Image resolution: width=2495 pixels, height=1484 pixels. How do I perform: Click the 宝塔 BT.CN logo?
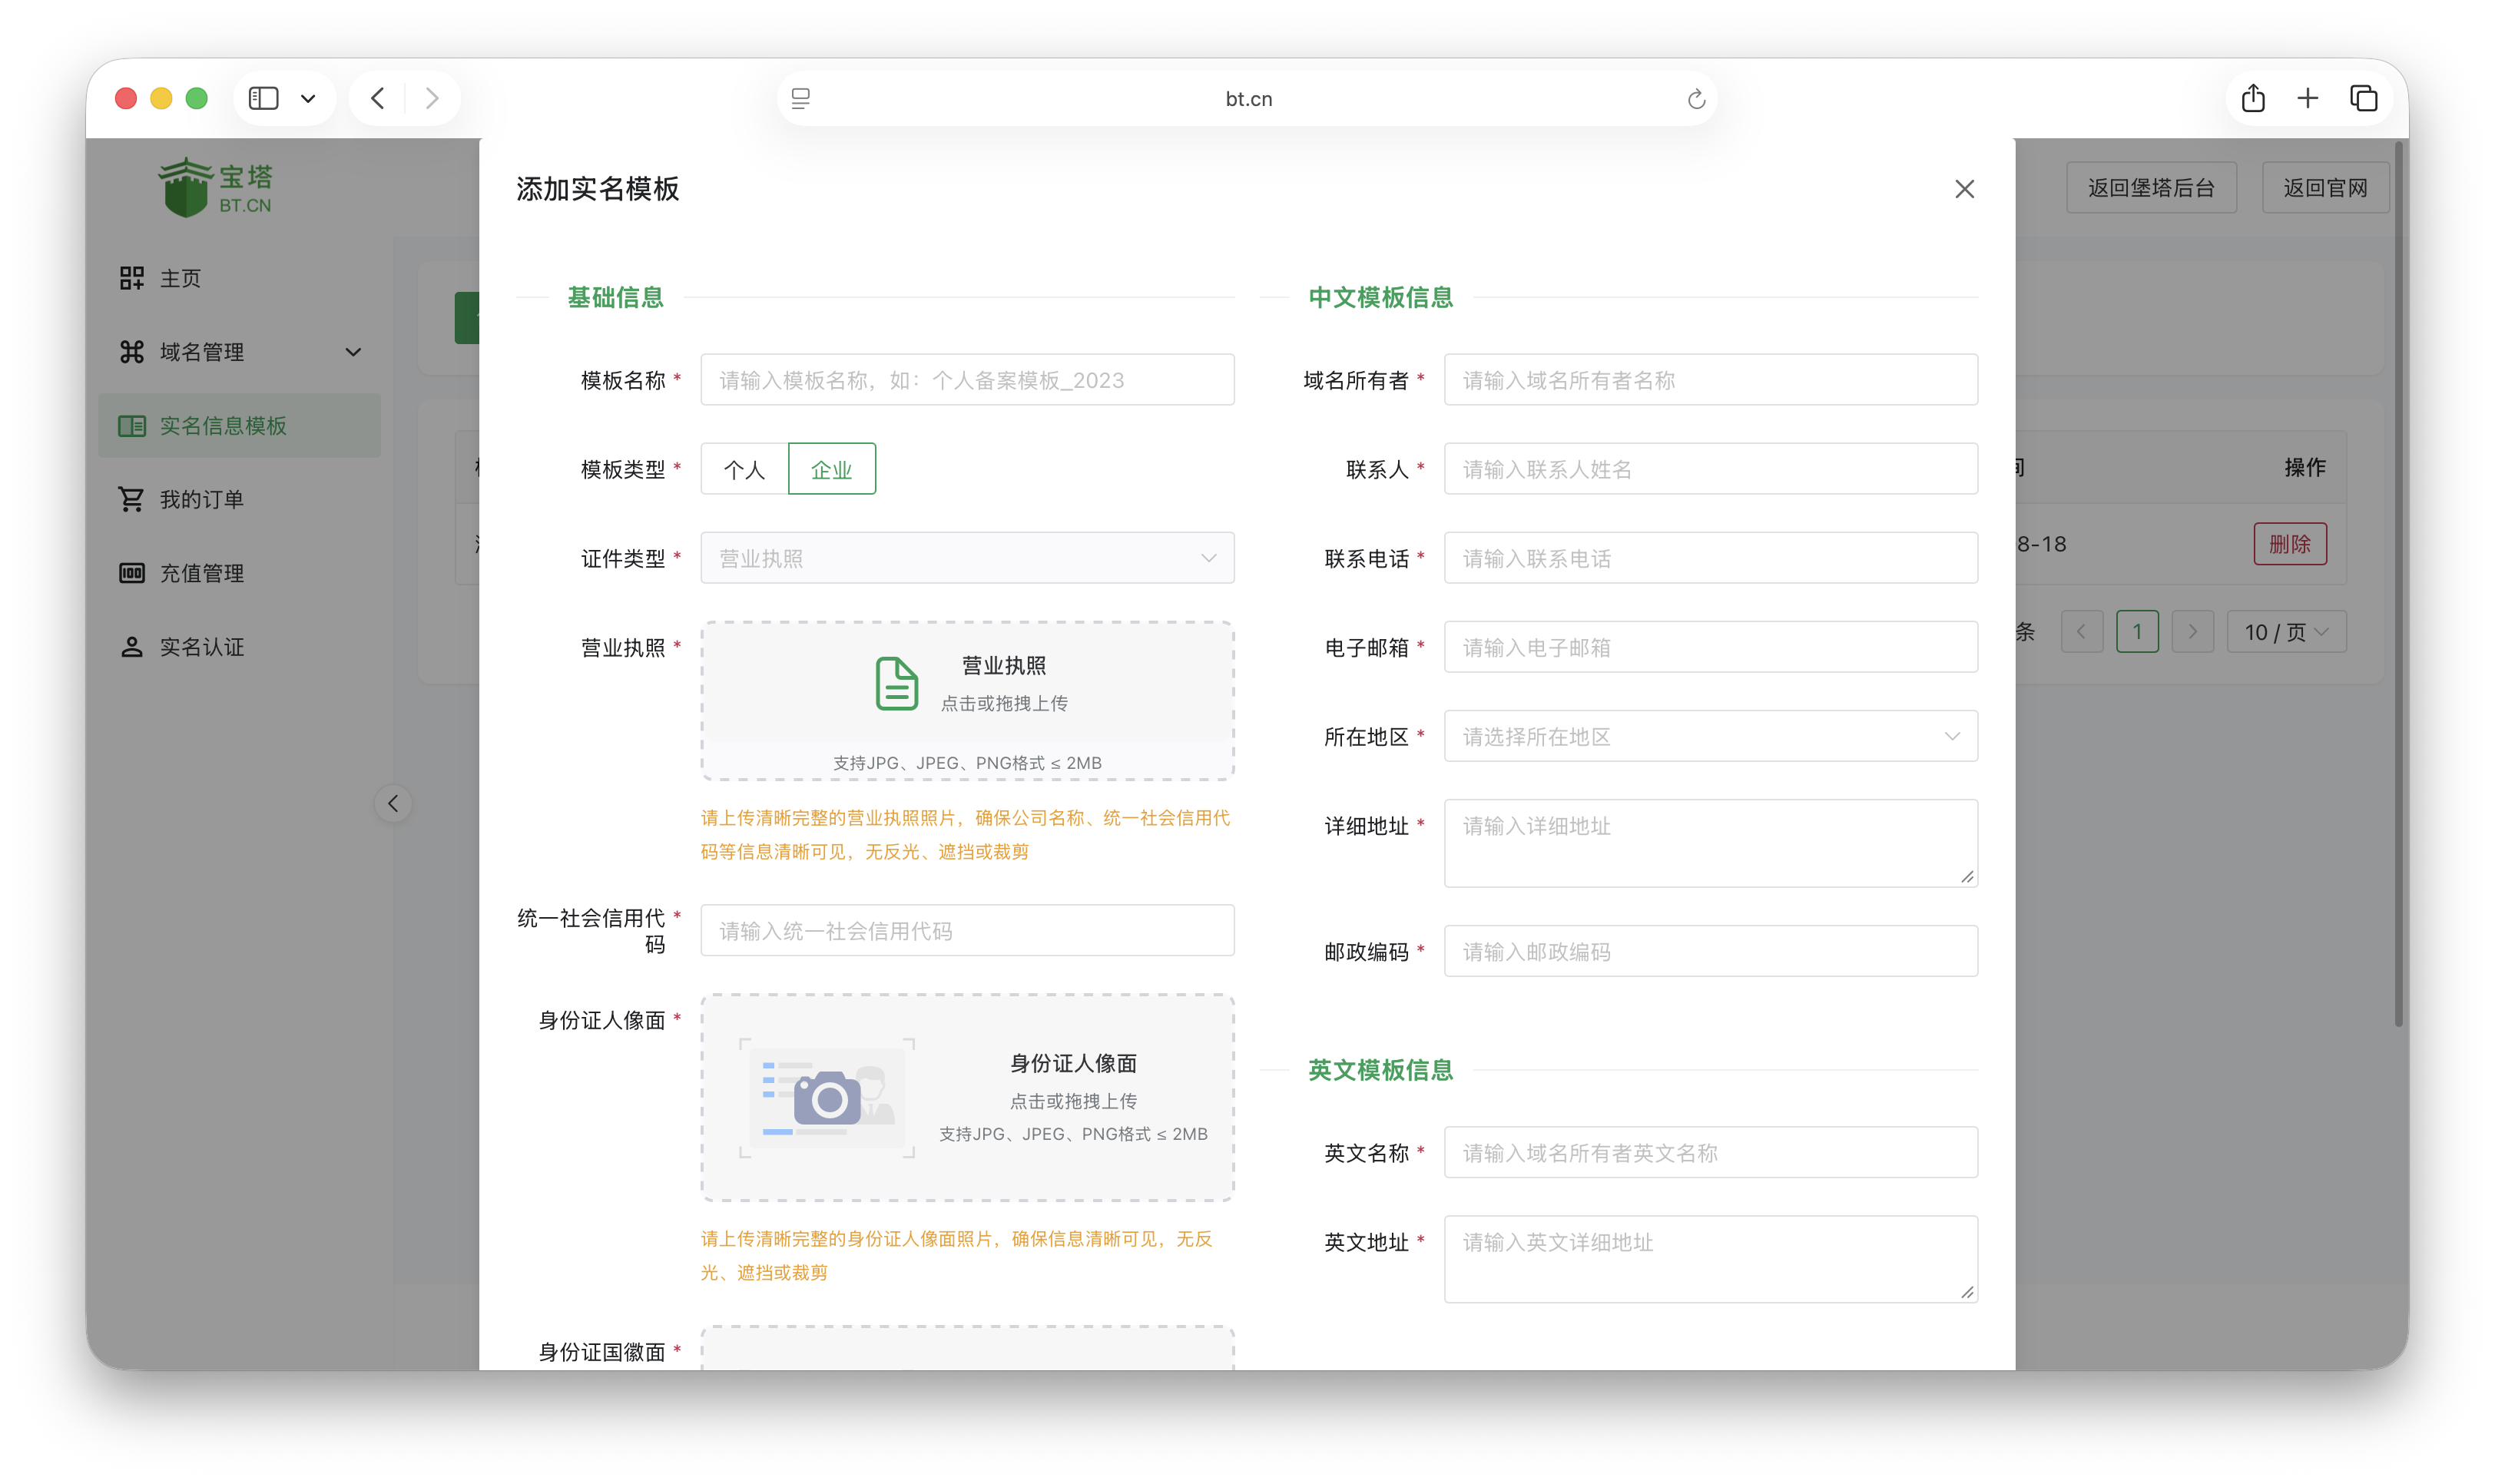click(x=213, y=185)
